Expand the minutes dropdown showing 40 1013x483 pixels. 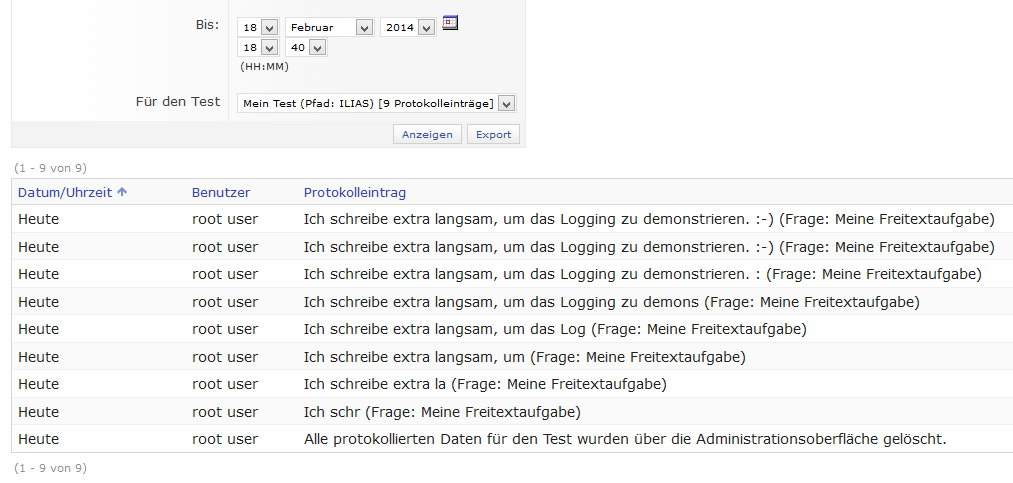[307, 48]
